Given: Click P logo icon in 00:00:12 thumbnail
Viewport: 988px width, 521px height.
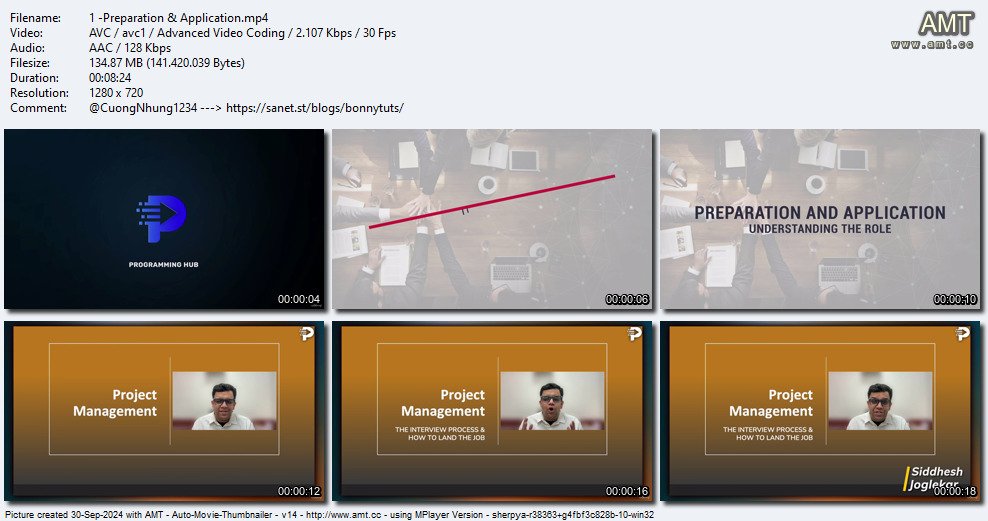Looking at the screenshot, I should pos(306,333).
